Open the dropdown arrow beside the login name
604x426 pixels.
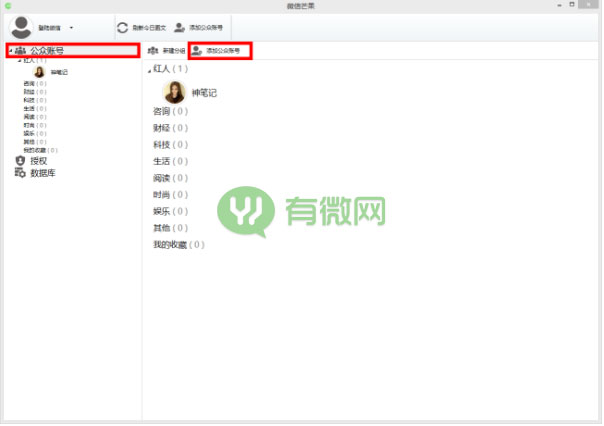coord(71,28)
